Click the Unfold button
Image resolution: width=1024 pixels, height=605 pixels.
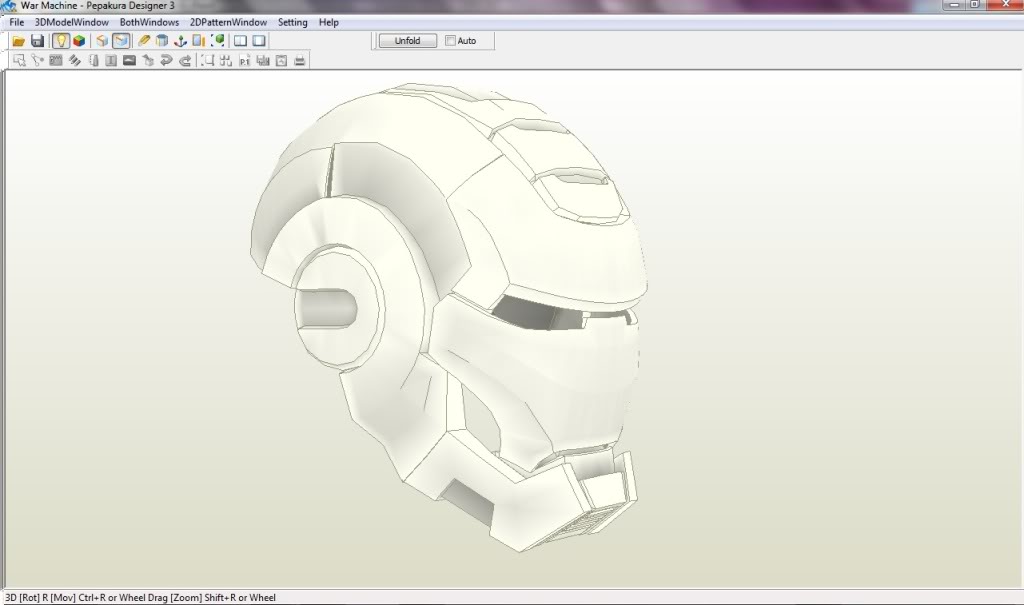[408, 41]
